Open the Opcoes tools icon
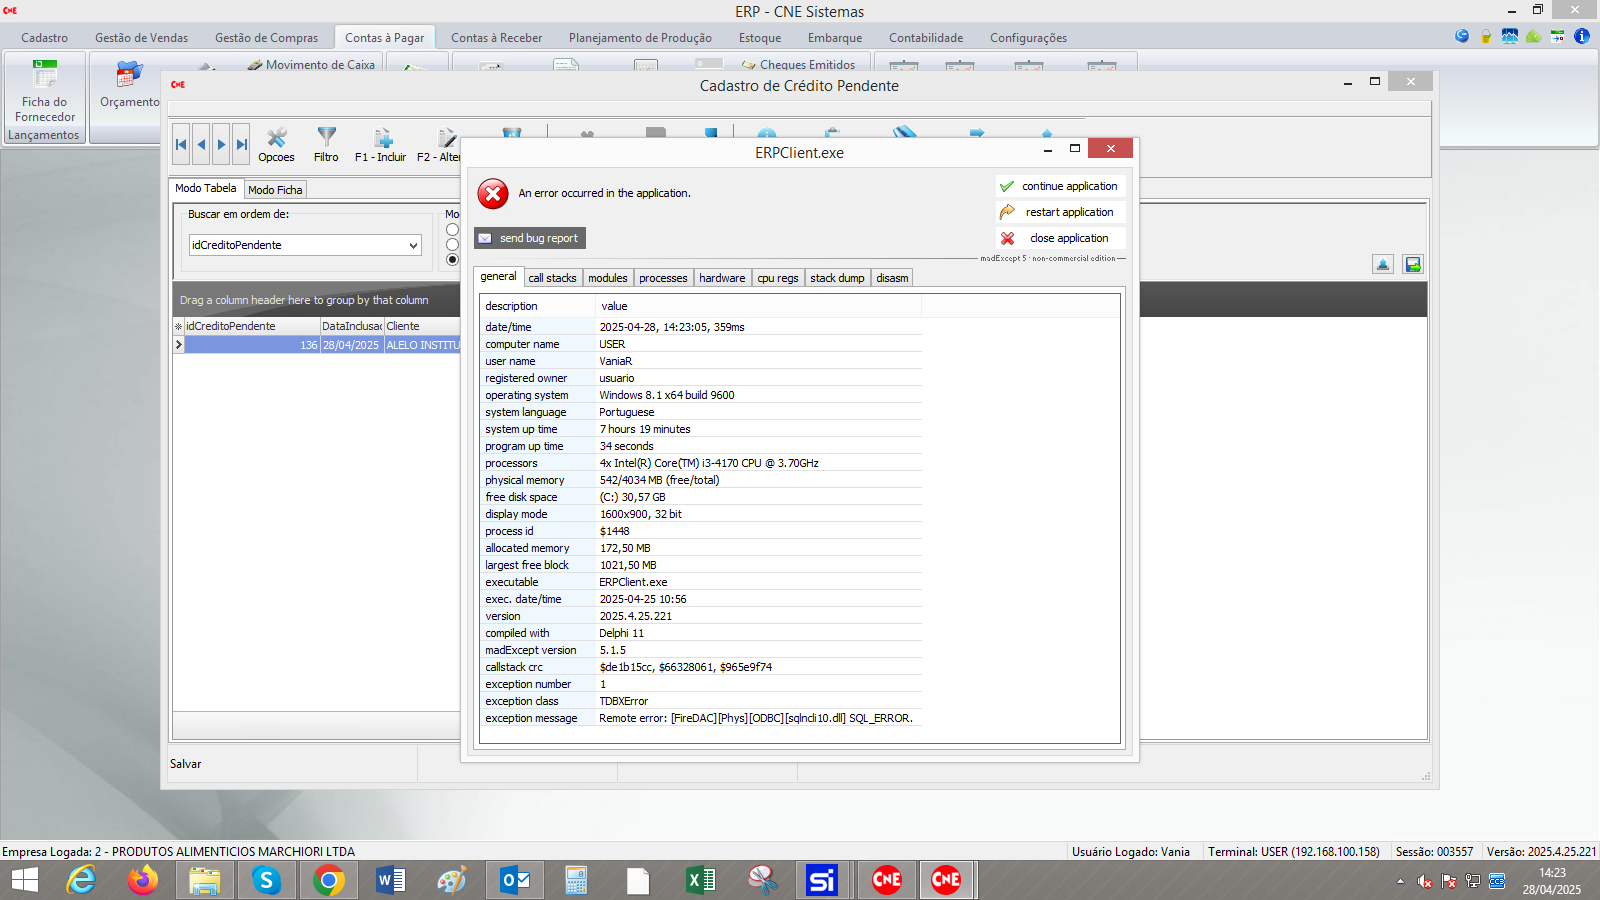The width and height of the screenshot is (1600, 900). (x=276, y=144)
